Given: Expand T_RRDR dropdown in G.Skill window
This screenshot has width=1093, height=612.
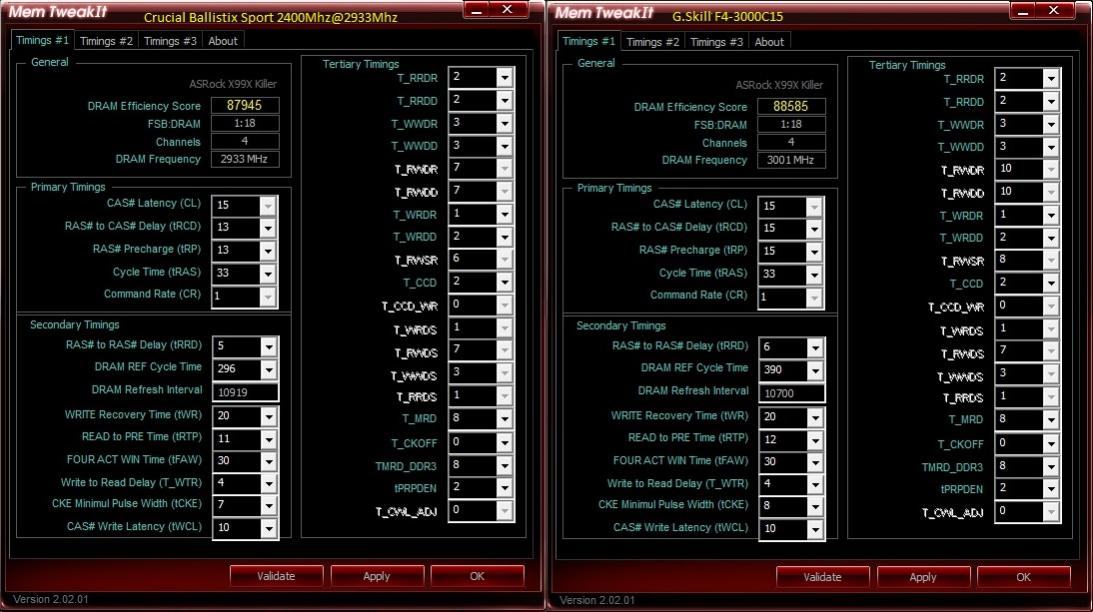Looking at the screenshot, I should [x=1051, y=79].
